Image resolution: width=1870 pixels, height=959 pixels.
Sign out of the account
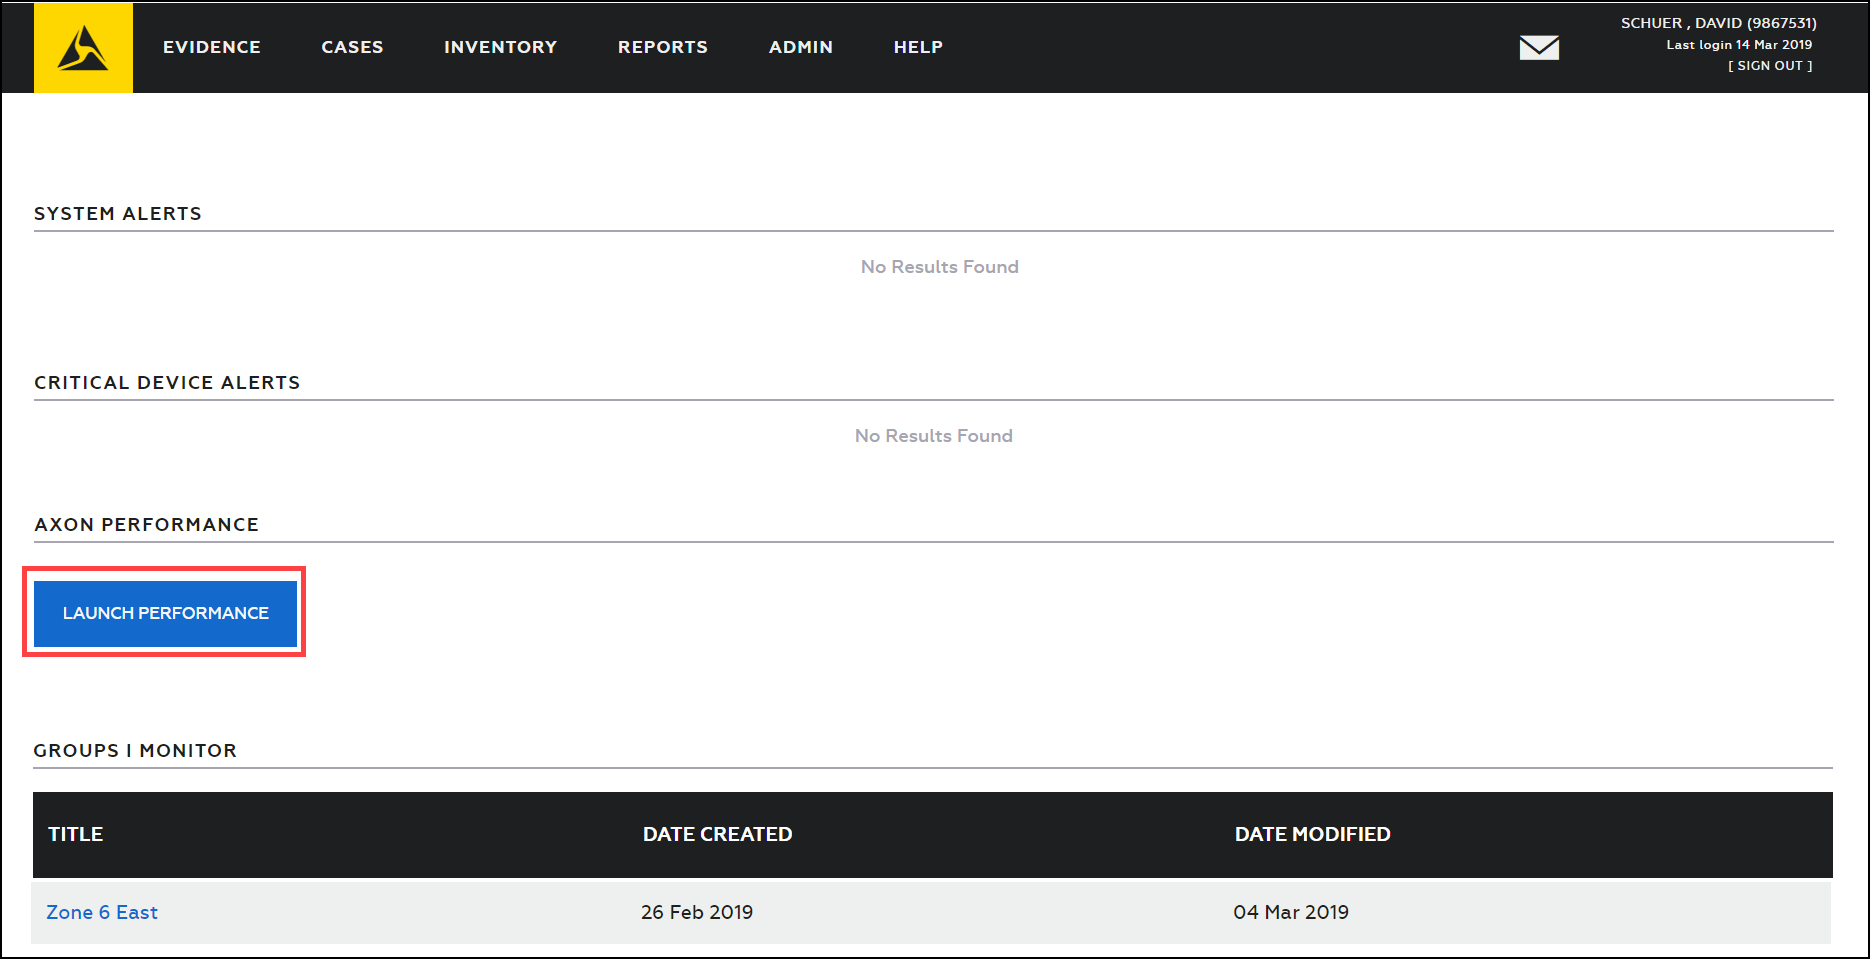1769,66
